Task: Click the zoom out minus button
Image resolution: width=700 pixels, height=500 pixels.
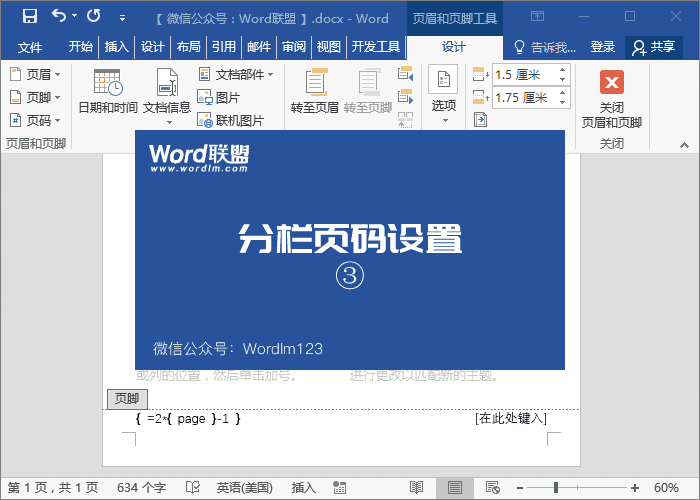Action: pyautogui.click(x=520, y=488)
